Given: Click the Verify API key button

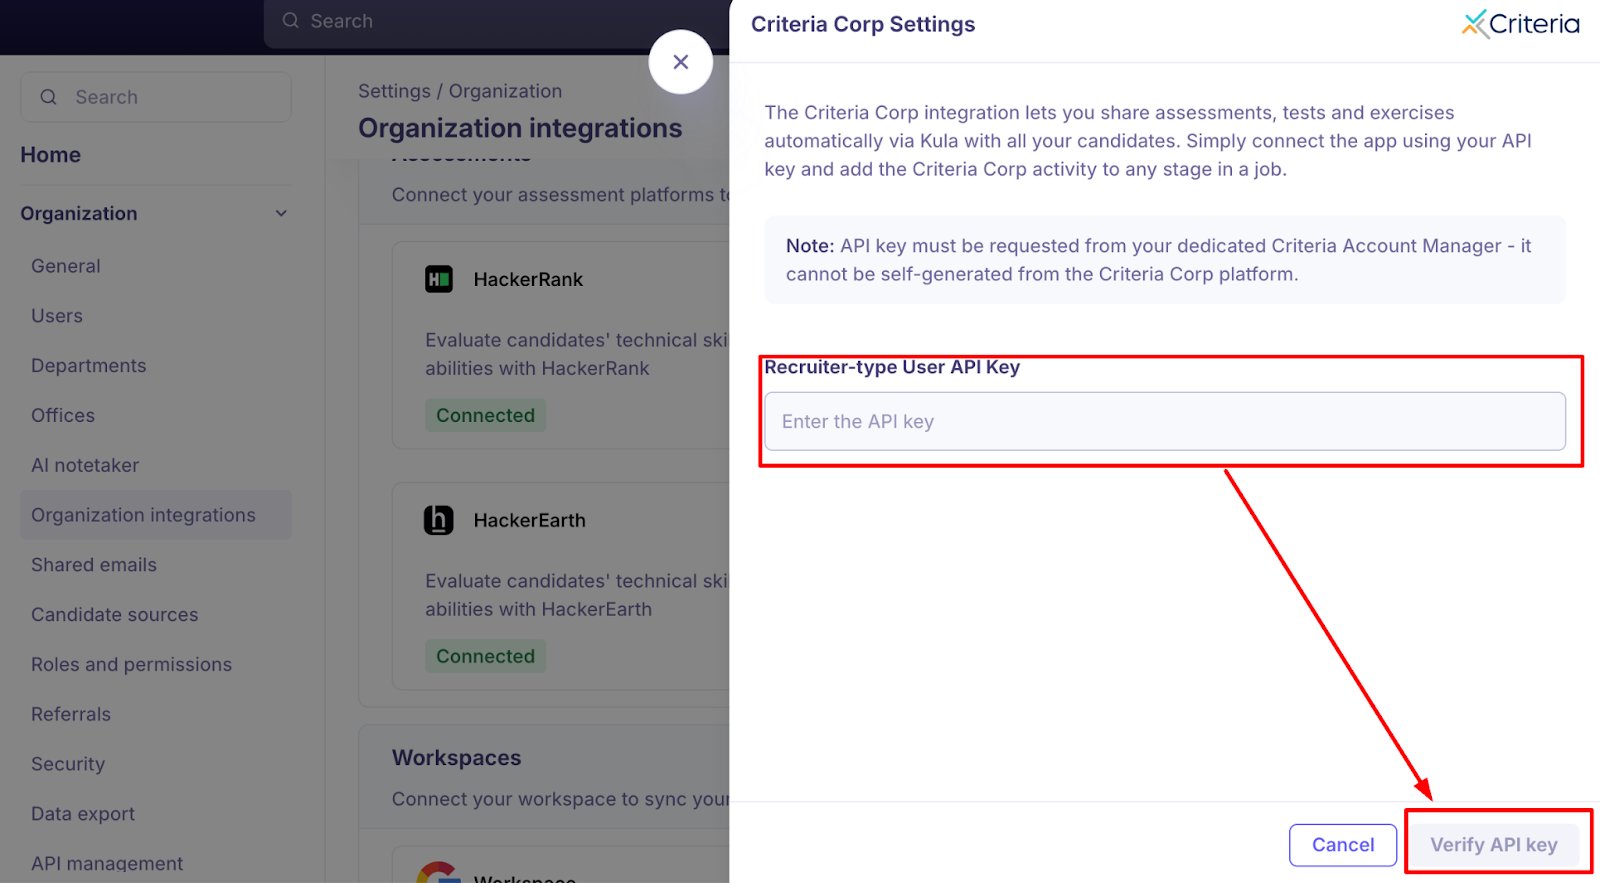Looking at the screenshot, I should click(x=1493, y=845).
